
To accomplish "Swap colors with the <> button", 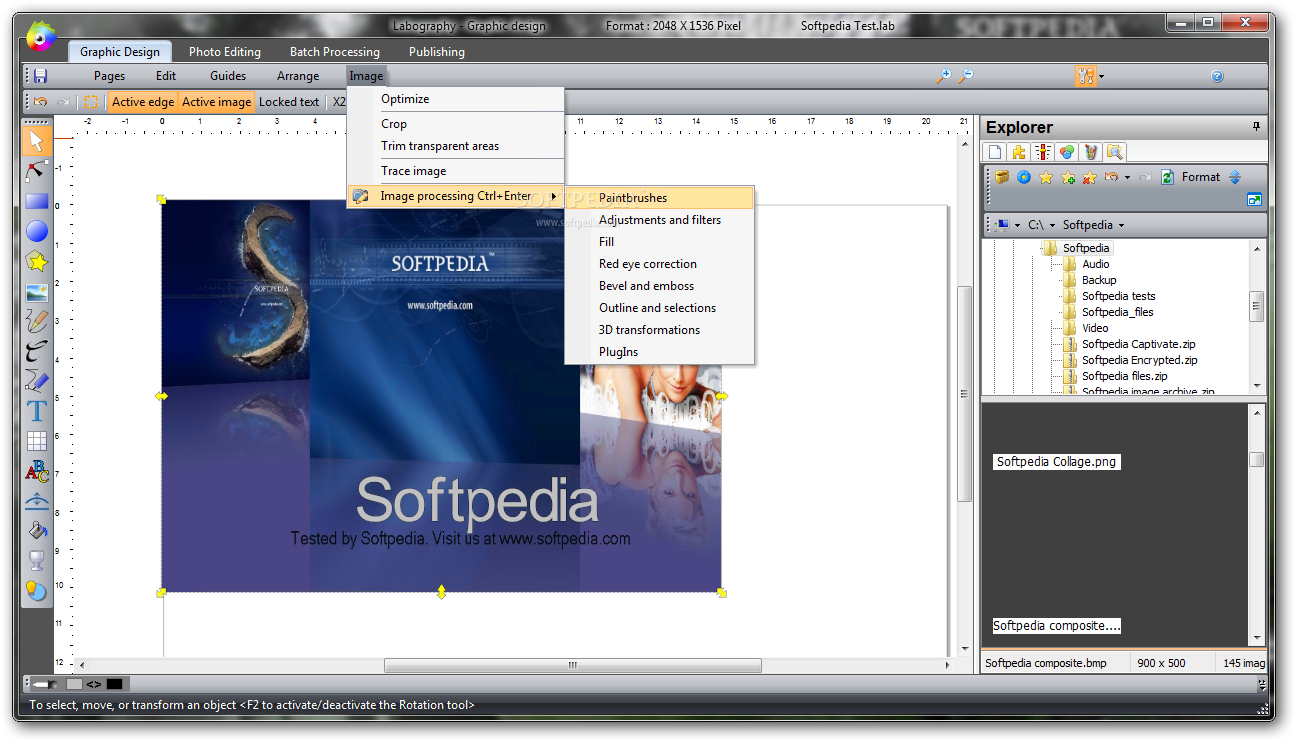I will coord(93,684).
